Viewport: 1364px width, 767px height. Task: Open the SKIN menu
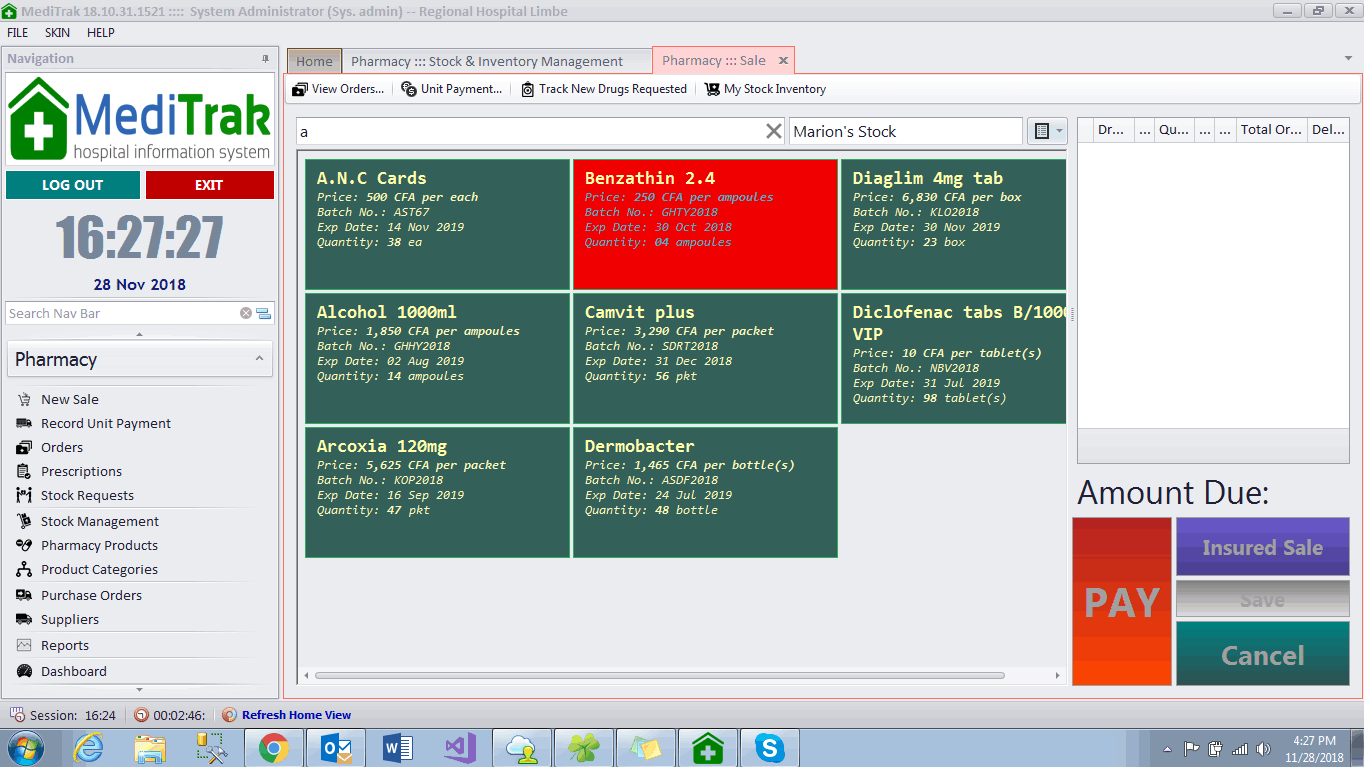click(57, 33)
